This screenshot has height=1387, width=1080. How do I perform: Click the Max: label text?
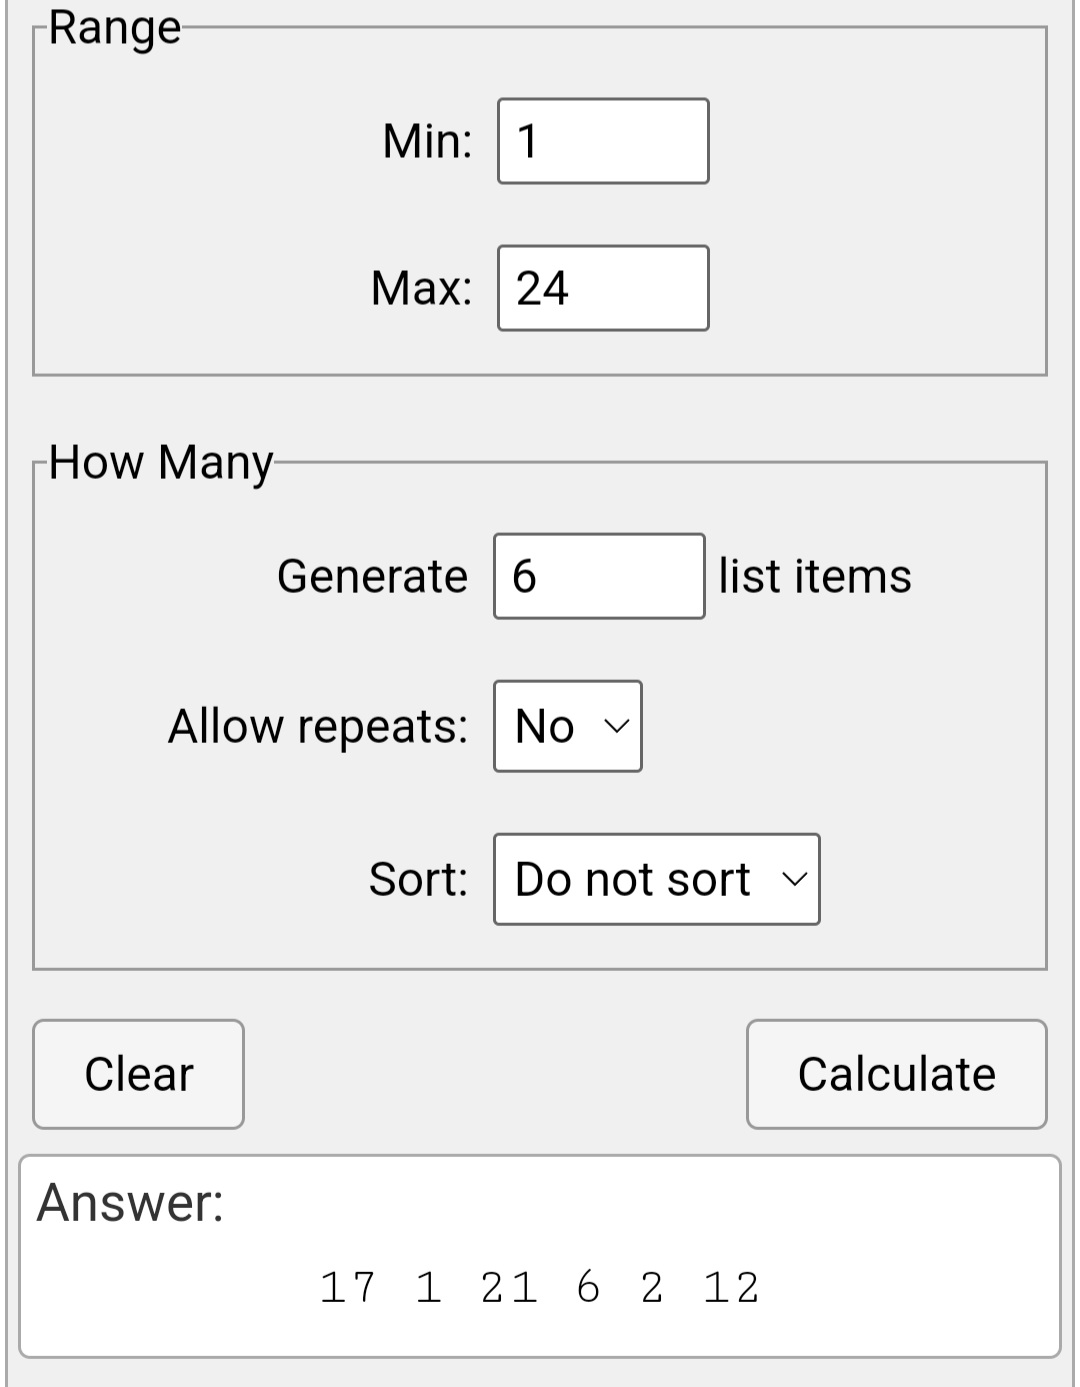pos(422,288)
